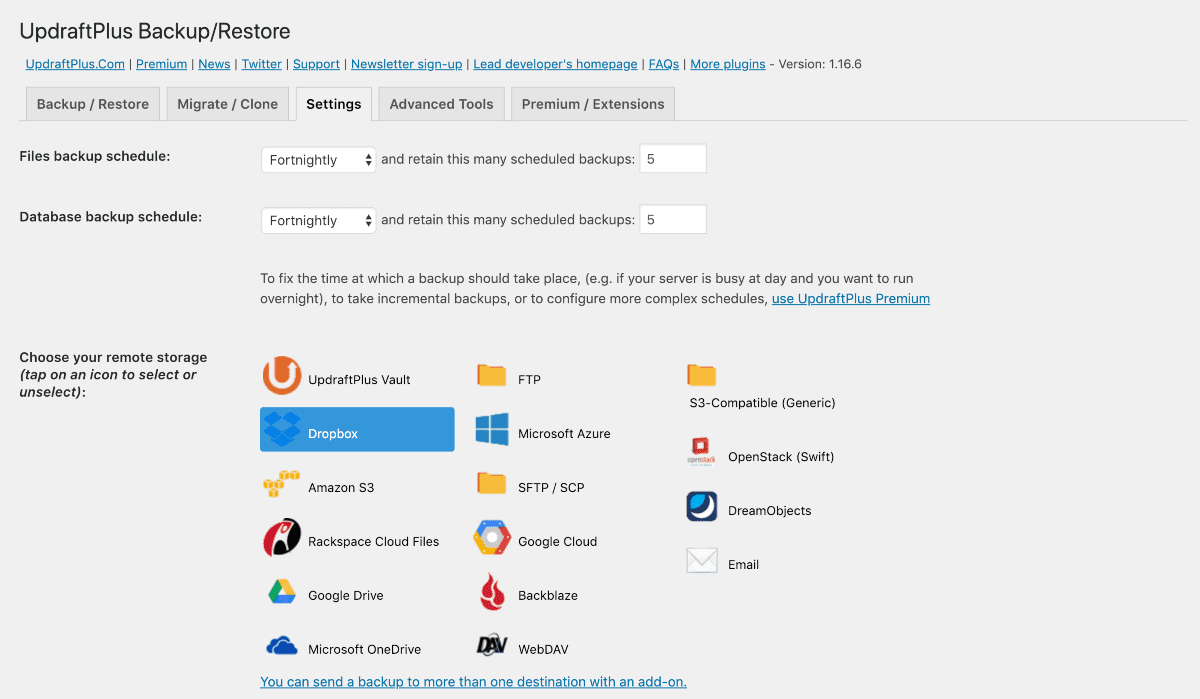This screenshot has height=699, width=1200.
Task: Switch to the Advanced Tools tab
Action: pyautogui.click(x=441, y=103)
